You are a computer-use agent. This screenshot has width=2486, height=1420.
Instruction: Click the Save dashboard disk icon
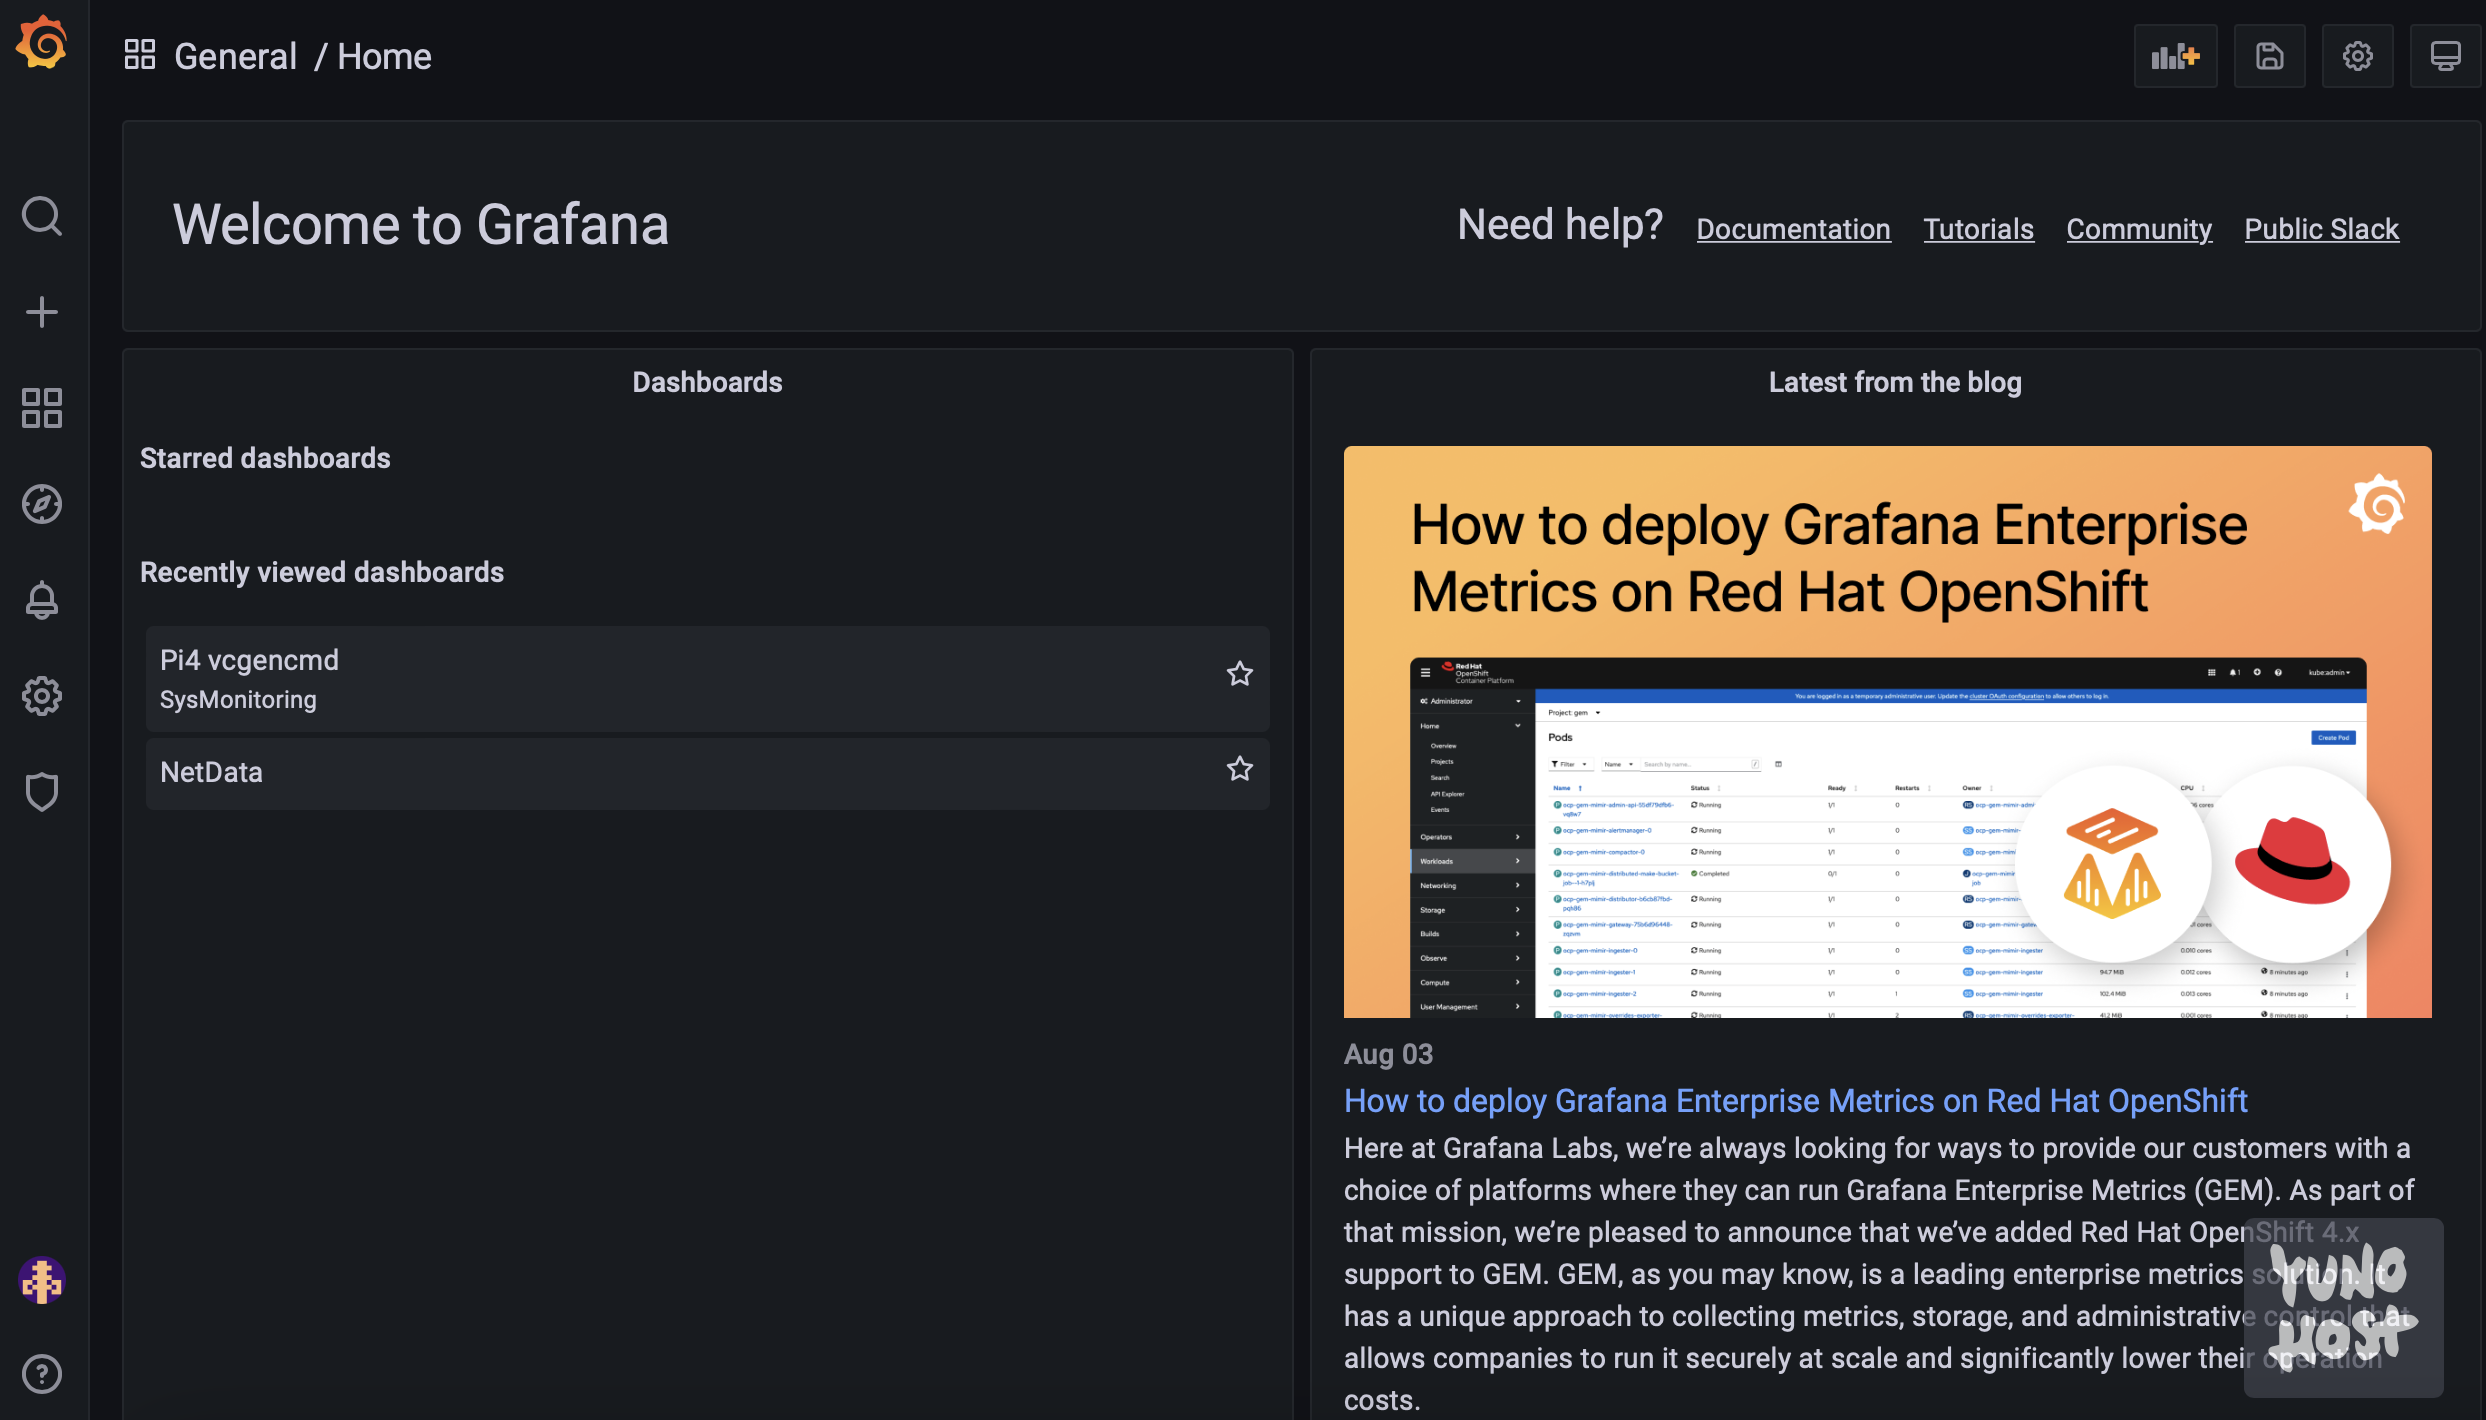[x=2270, y=56]
